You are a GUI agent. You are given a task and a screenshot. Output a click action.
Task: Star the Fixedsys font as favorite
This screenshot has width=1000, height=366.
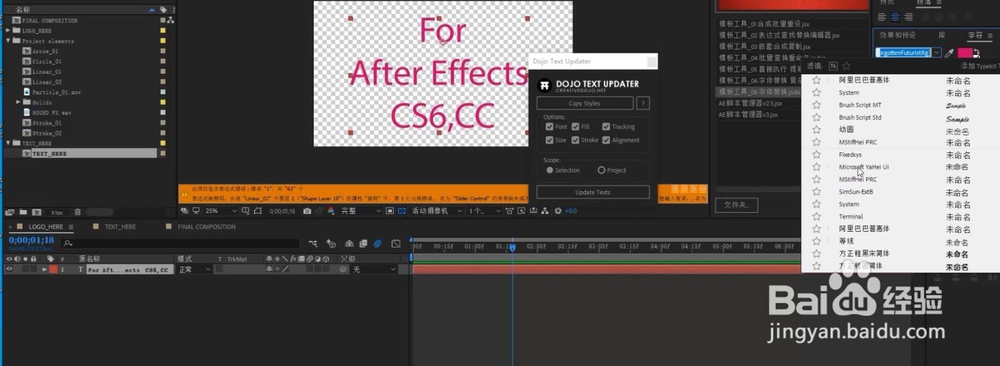coord(816,155)
